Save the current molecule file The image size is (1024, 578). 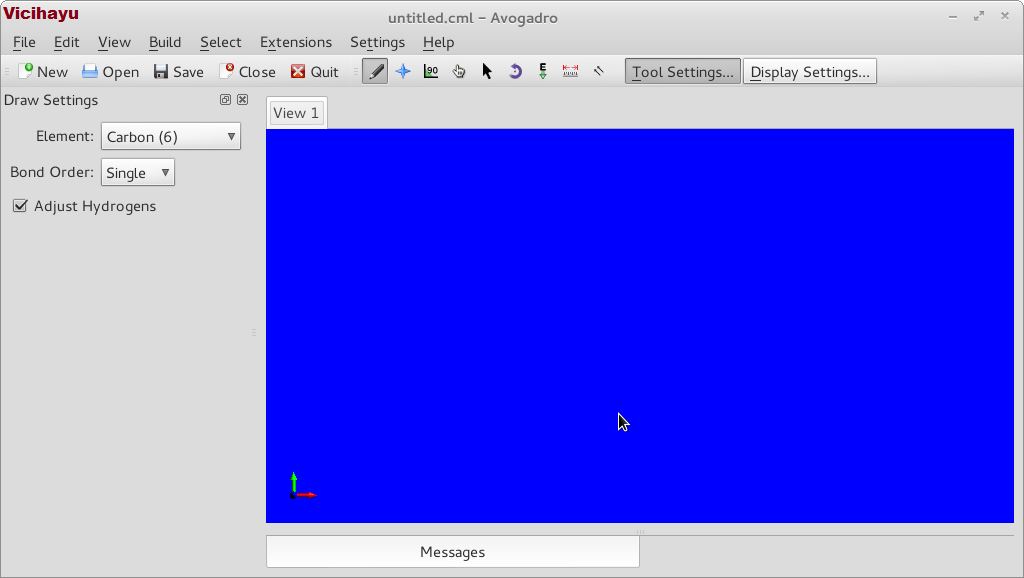click(x=179, y=72)
